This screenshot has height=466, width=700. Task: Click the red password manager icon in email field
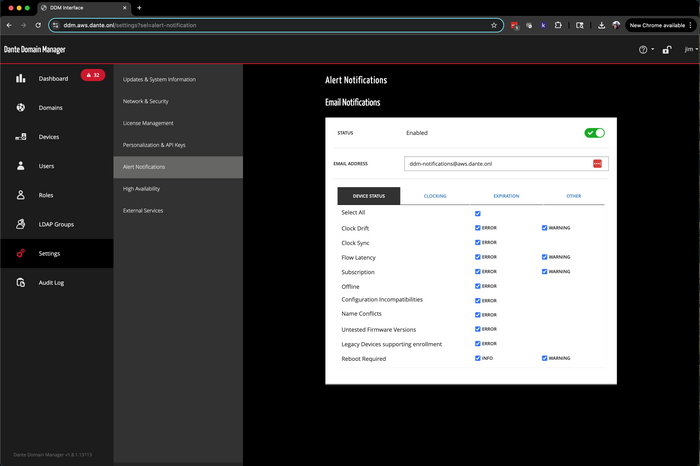point(597,164)
